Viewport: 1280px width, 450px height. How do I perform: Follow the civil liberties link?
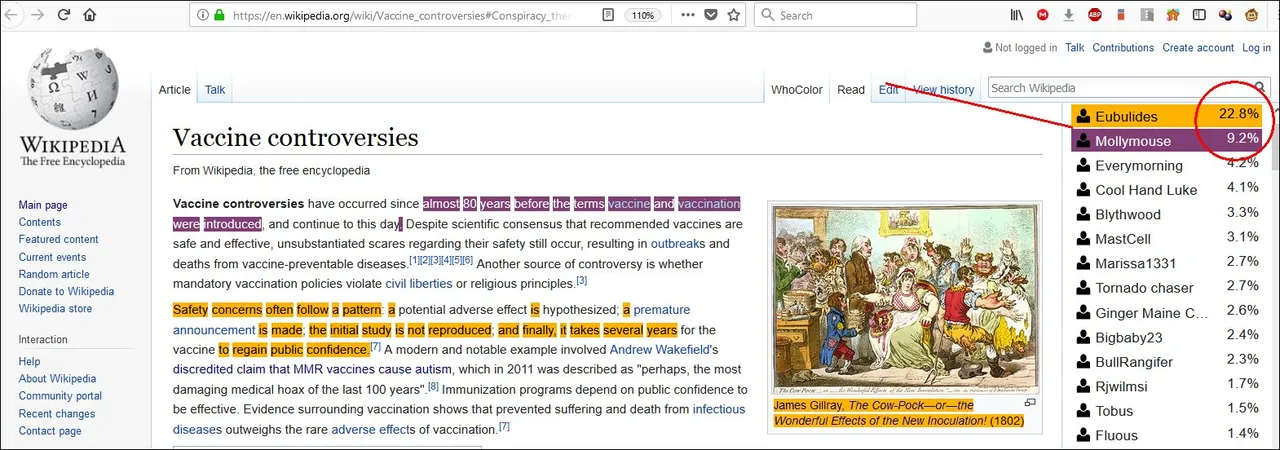coord(418,283)
